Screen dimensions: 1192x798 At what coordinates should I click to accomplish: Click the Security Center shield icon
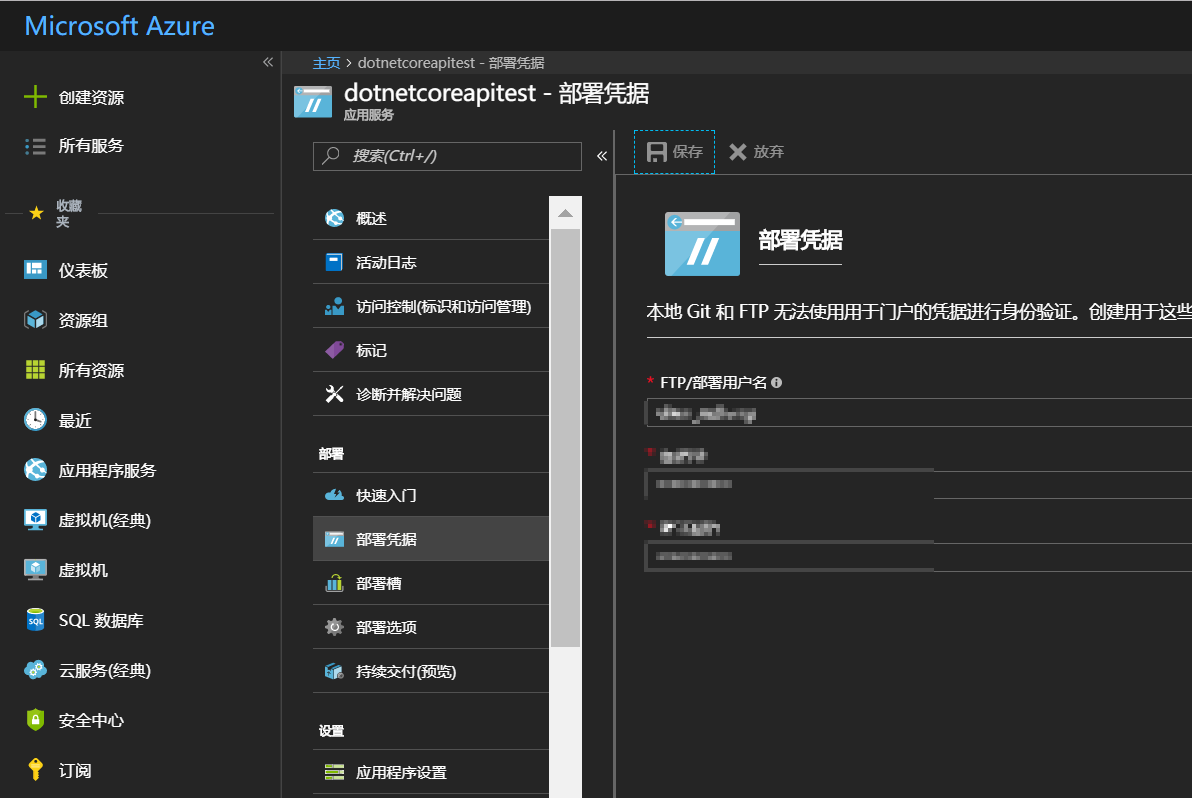[35, 720]
